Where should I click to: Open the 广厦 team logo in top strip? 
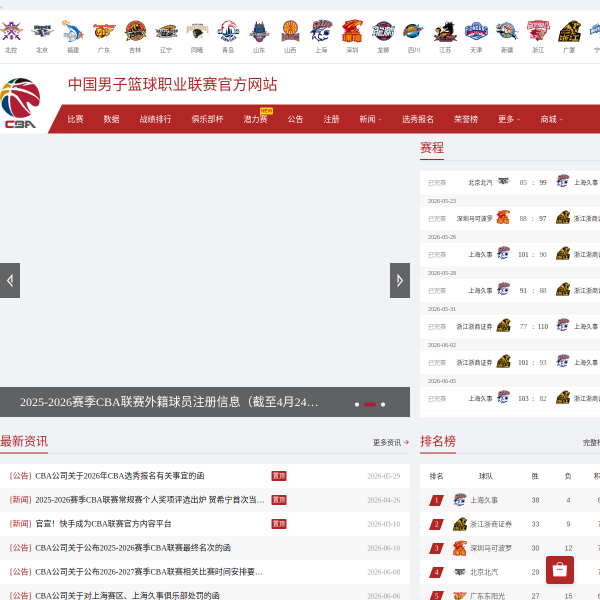tap(569, 31)
